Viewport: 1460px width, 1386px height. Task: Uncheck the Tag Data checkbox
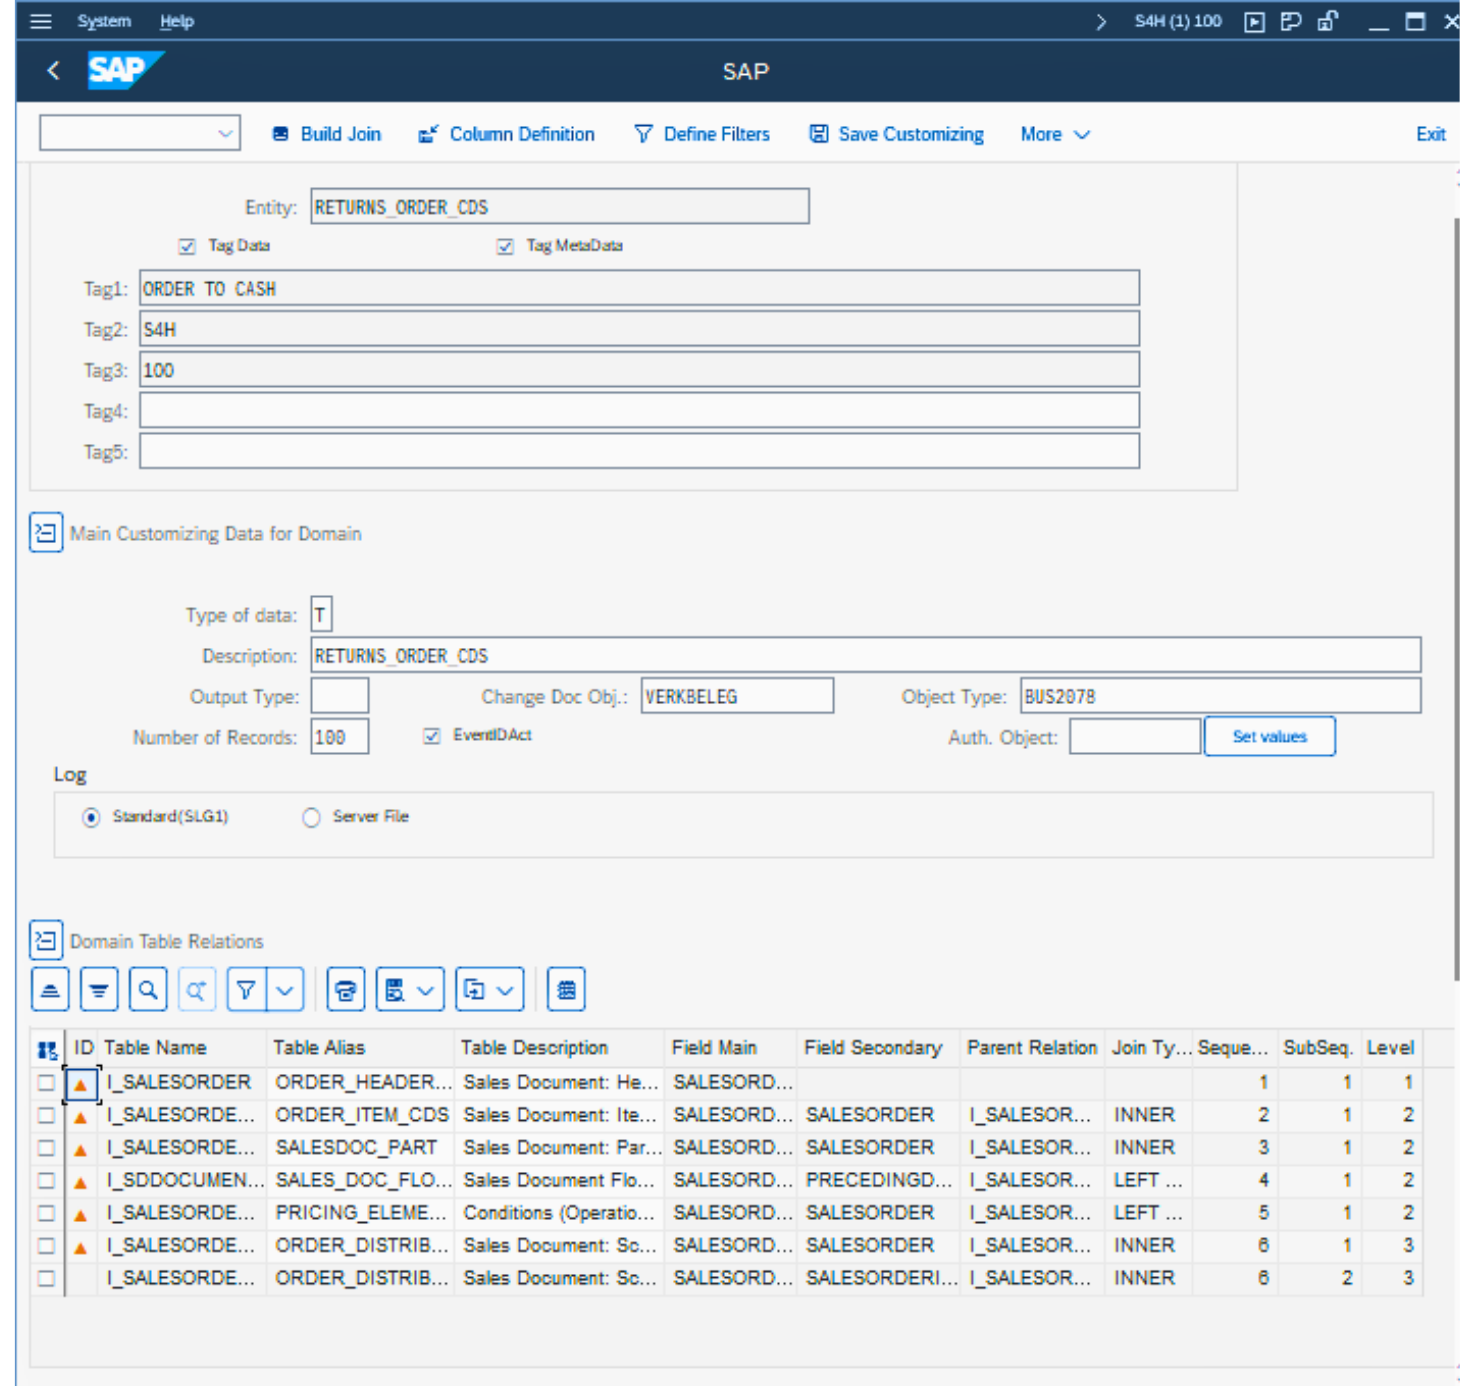[187, 246]
